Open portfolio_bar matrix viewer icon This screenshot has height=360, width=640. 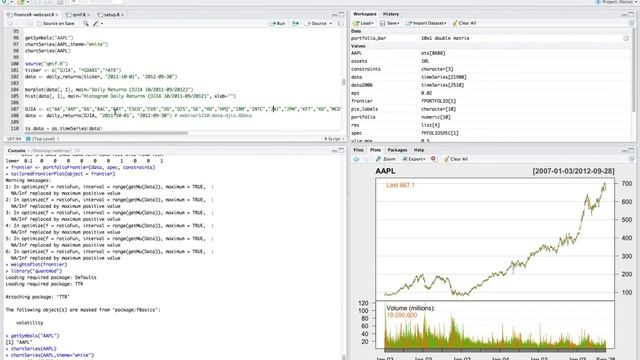click(x=626, y=38)
